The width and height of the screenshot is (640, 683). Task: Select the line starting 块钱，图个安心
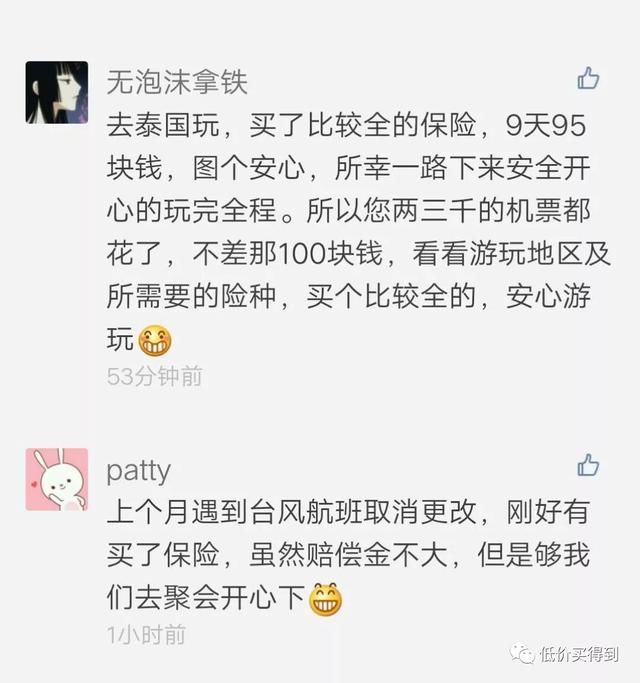pos(349,169)
